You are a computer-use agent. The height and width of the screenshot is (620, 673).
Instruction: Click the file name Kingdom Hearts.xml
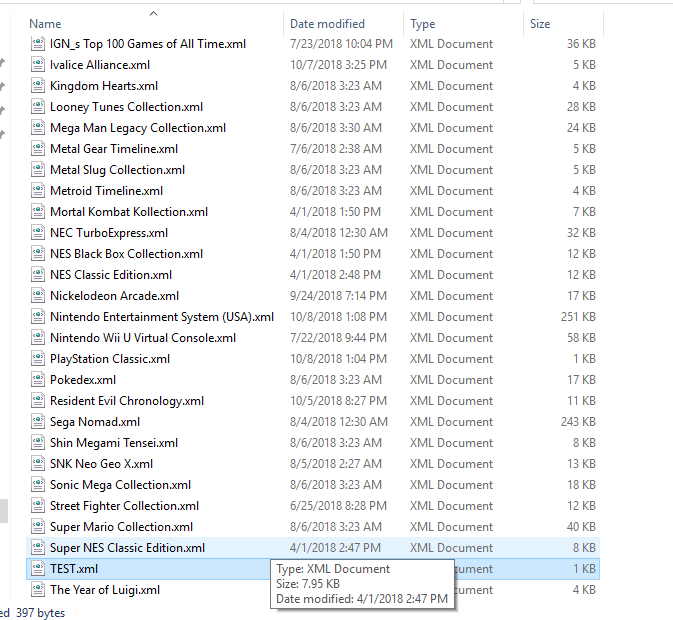(104, 86)
